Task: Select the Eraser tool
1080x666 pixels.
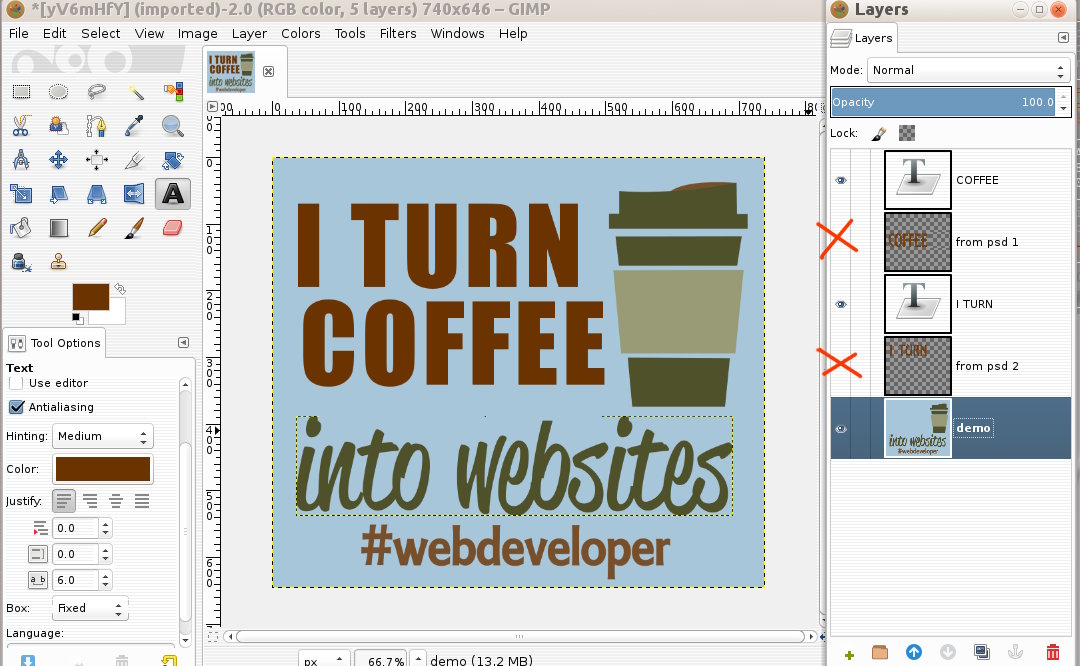Action: (x=173, y=227)
